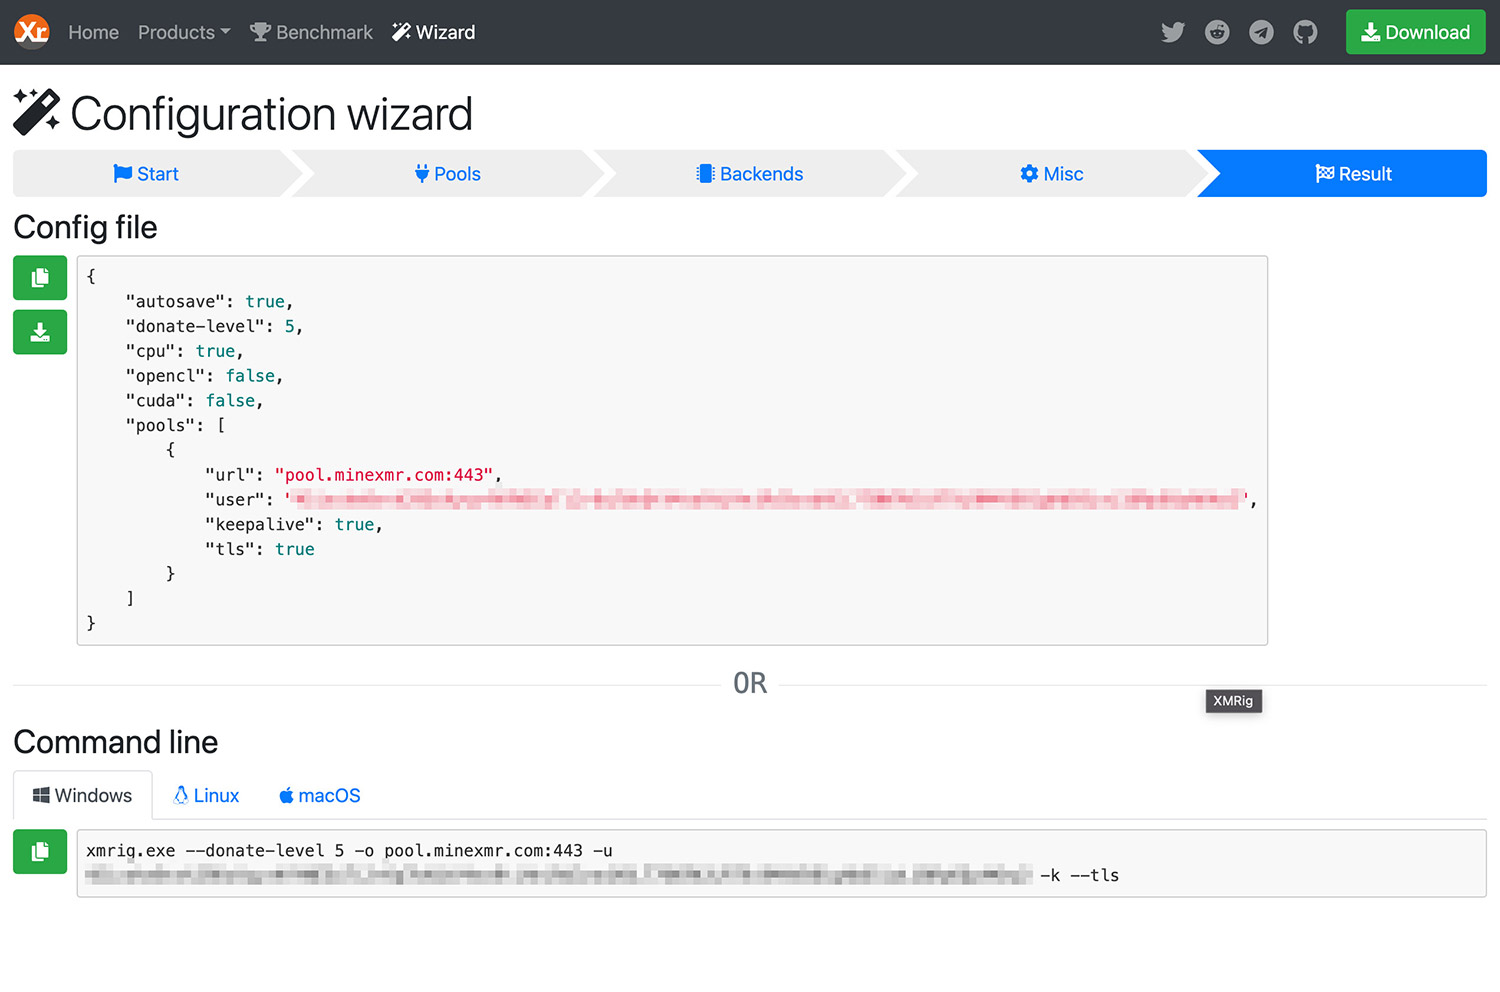Screen dimensions: 1500x992
Task: Download the config file
Action: (x=40, y=332)
